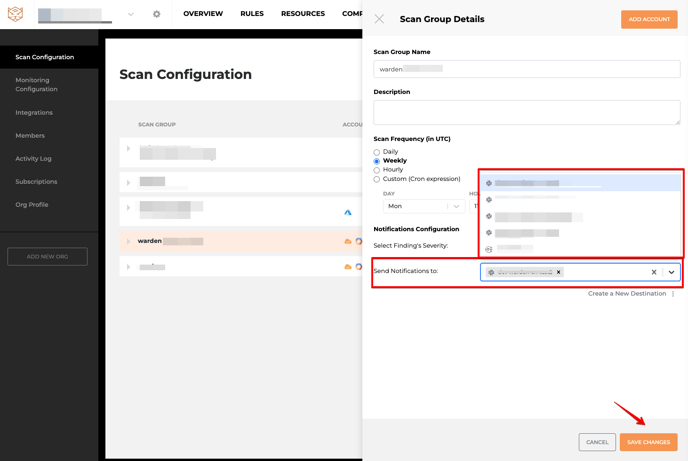Clear all selections in Send Notifications to
Viewport: 688px width, 461px height.
tap(654, 272)
